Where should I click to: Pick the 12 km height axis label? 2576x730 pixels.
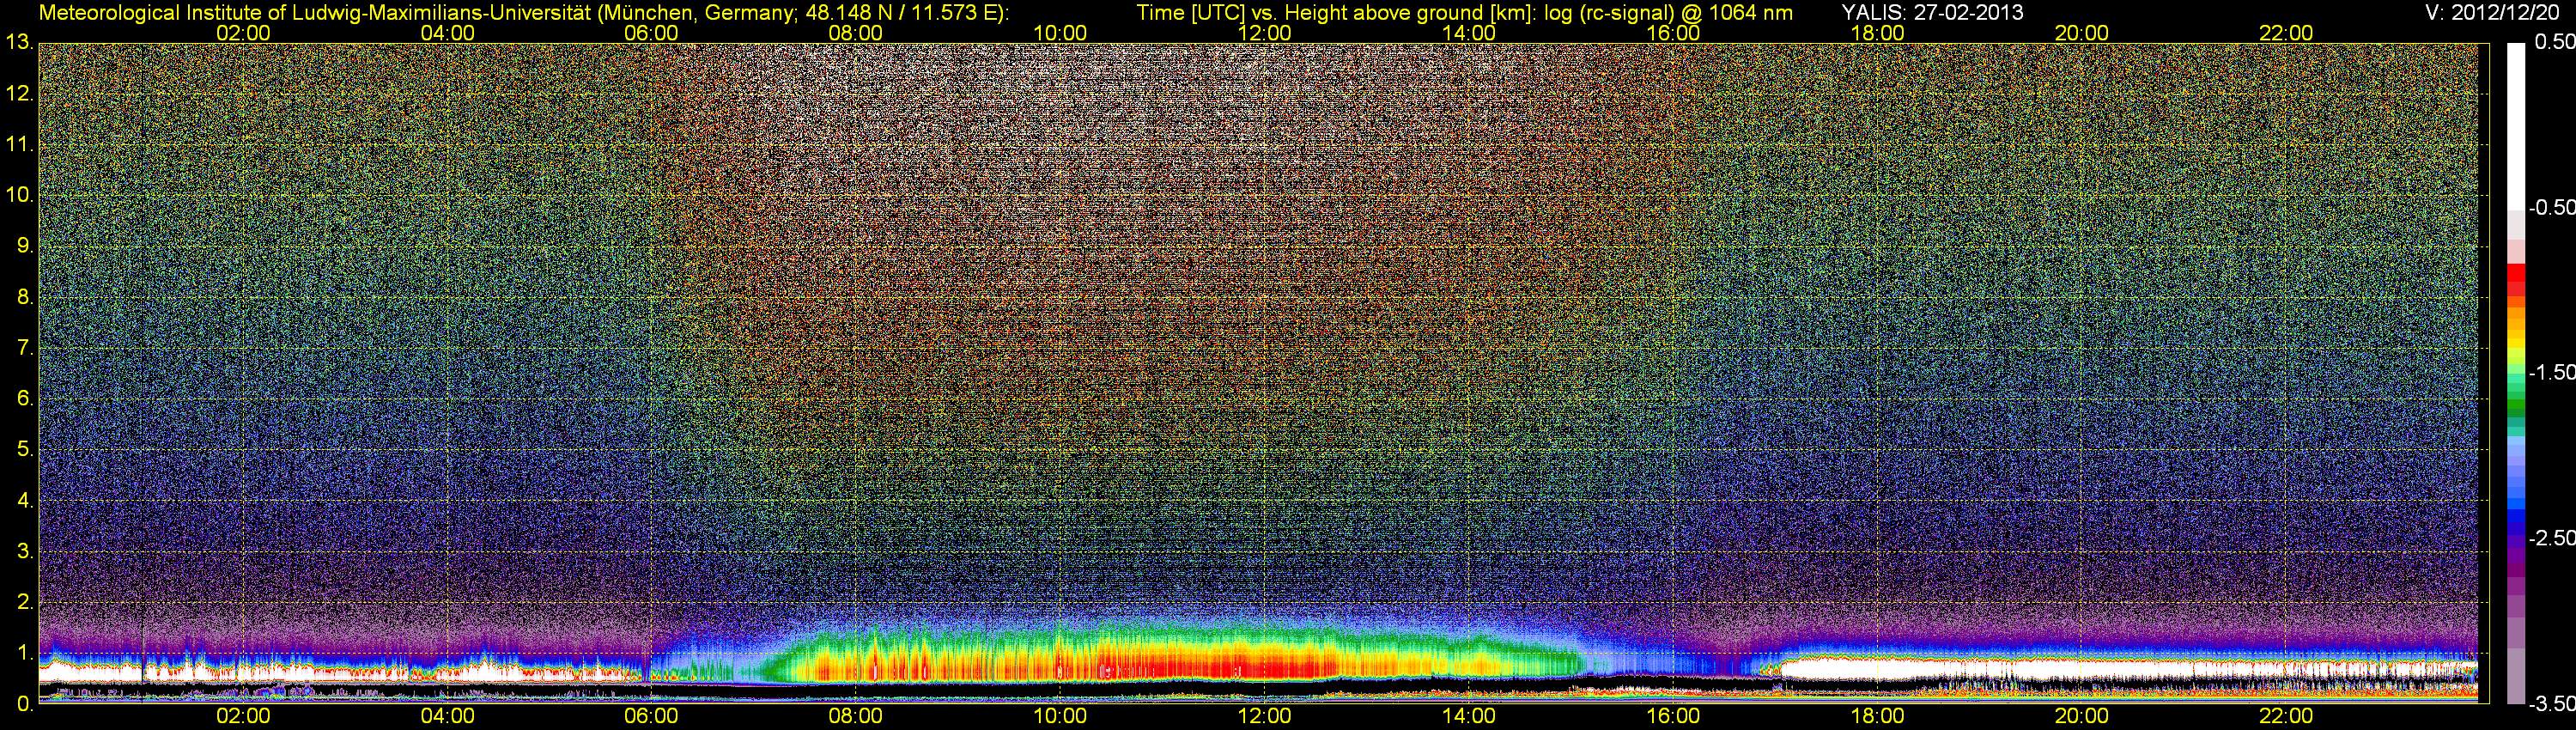click(19, 94)
